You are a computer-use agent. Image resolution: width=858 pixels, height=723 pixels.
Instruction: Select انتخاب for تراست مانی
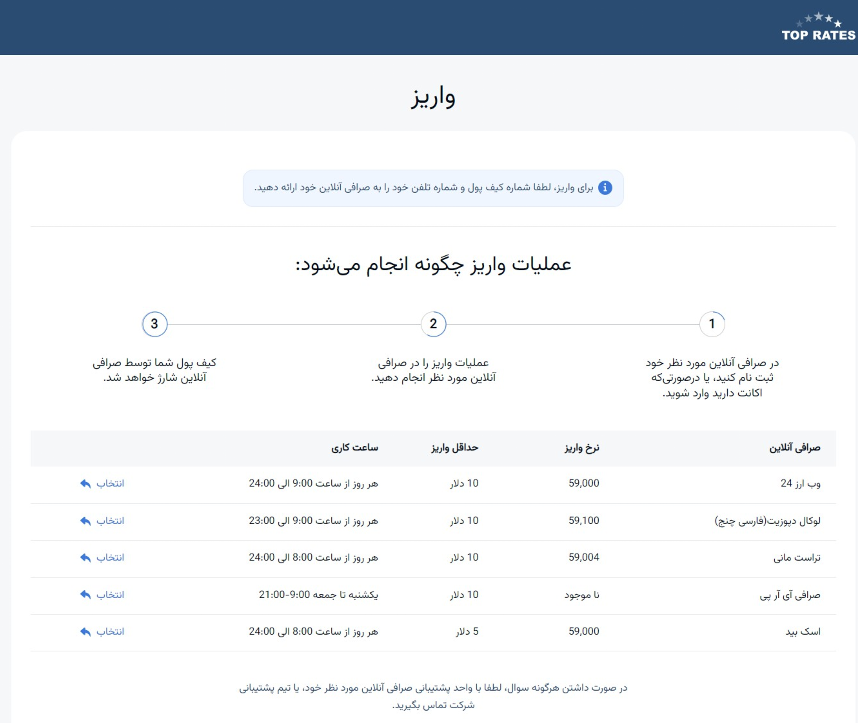[111, 558]
